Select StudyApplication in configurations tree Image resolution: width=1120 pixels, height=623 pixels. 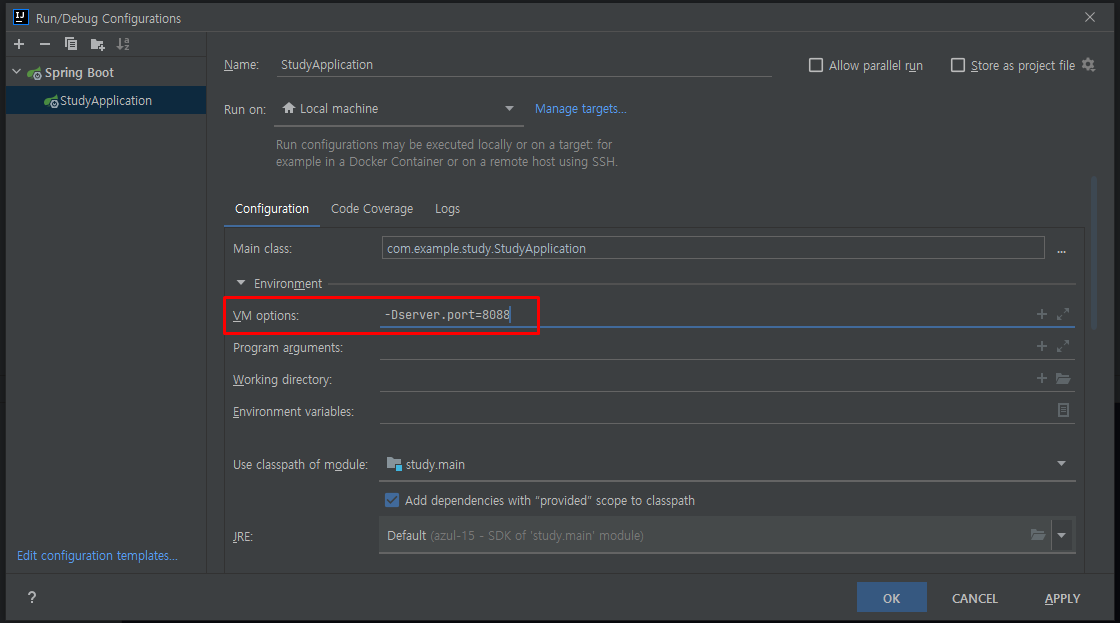click(106, 101)
